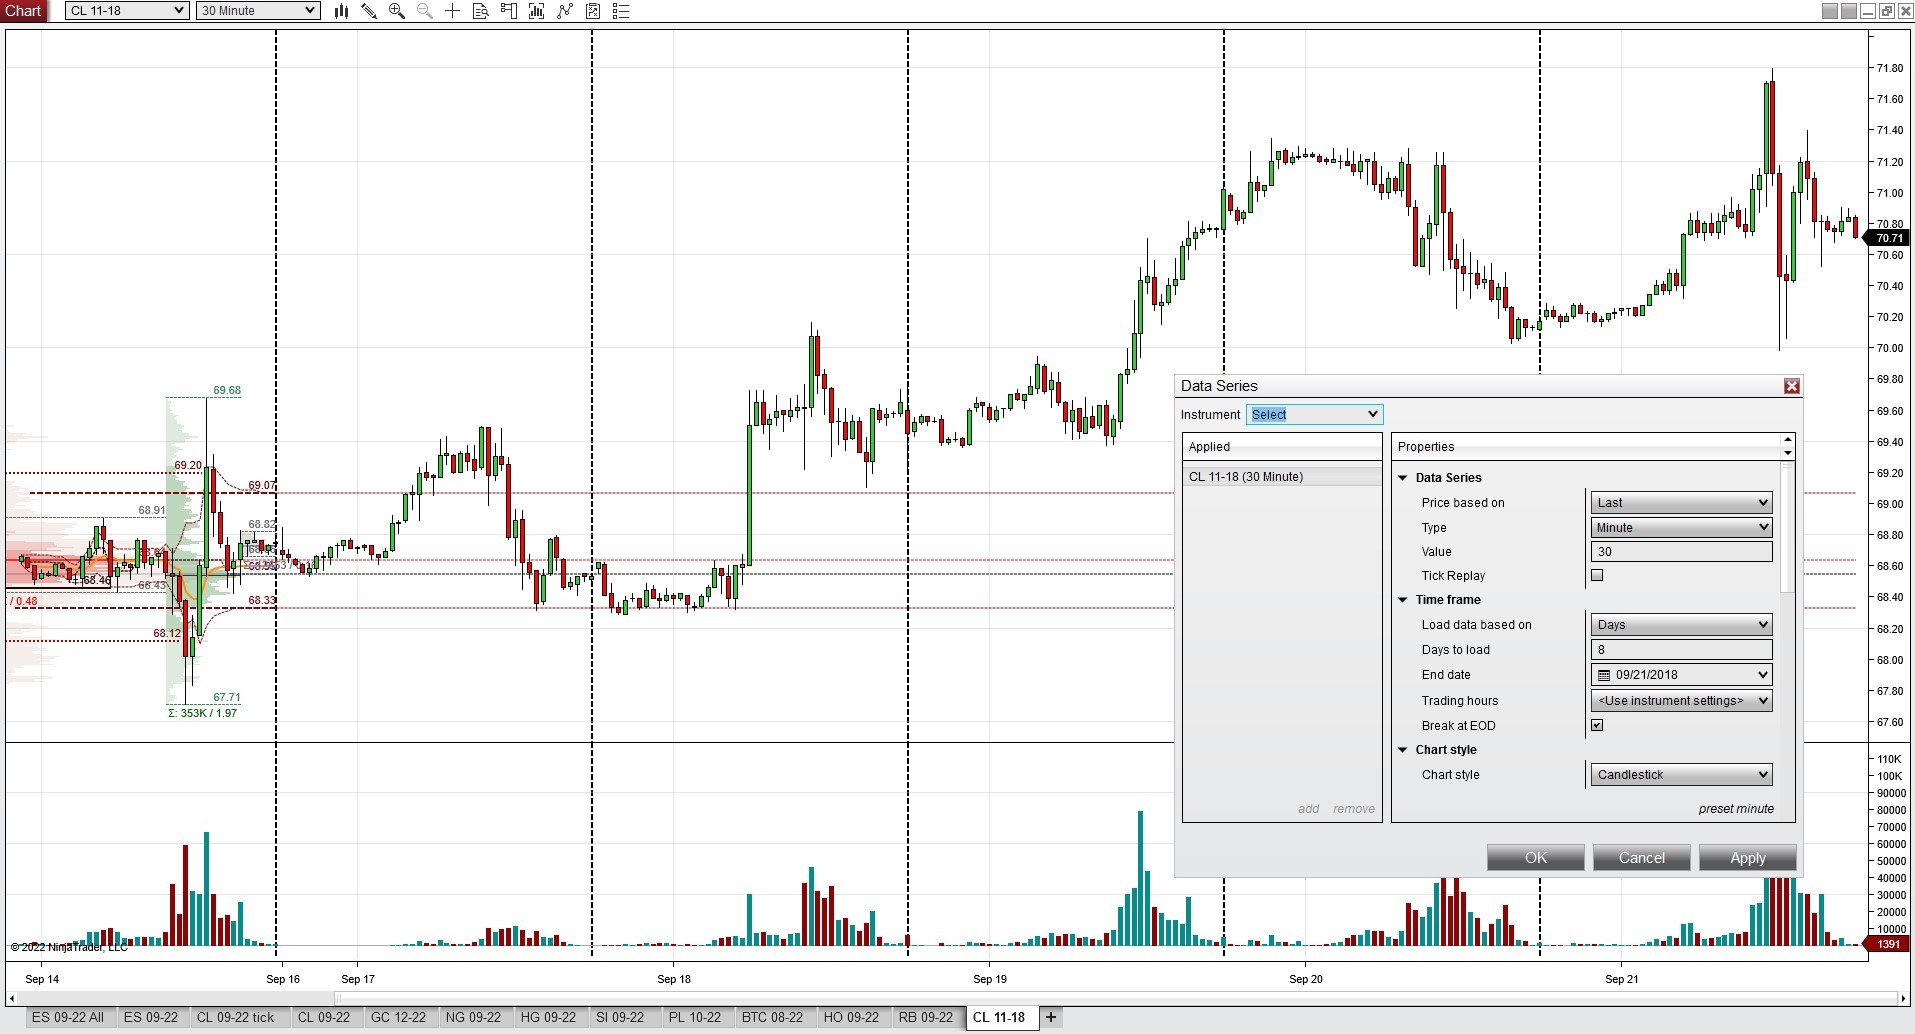Image resolution: width=1915 pixels, height=1034 pixels.
Task: Click the add link under Applied
Action: (x=1309, y=809)
